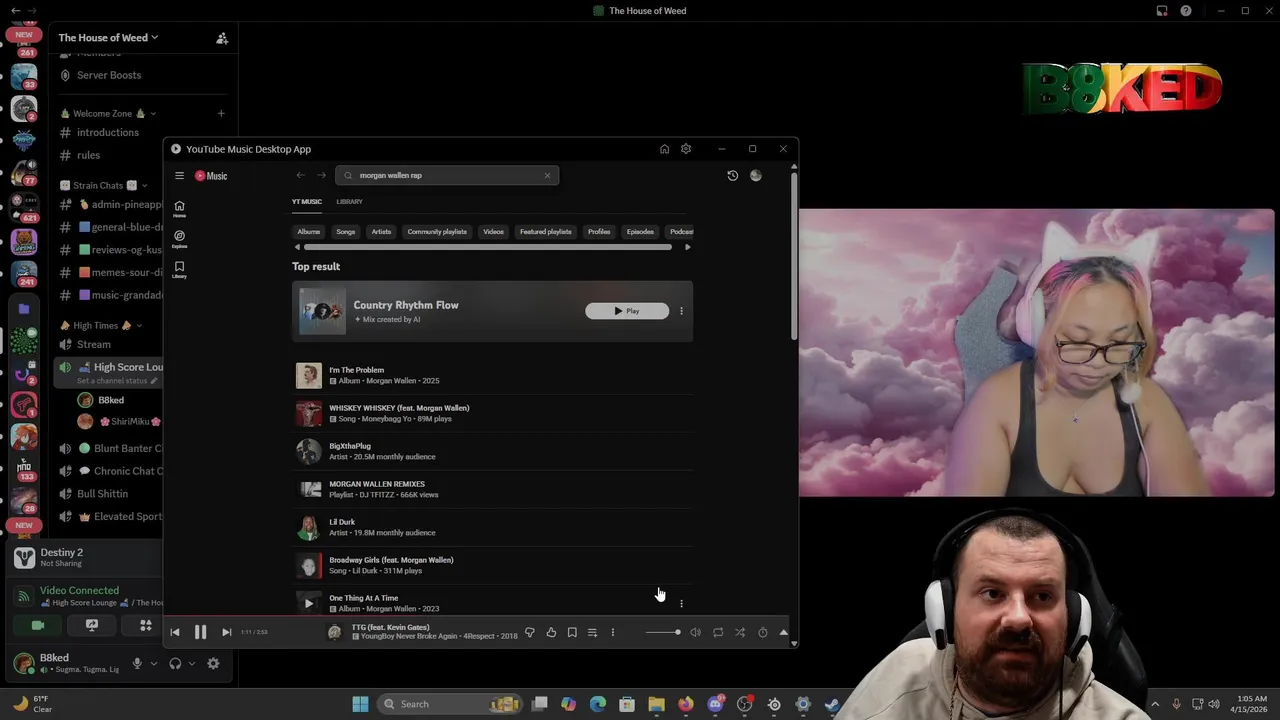Mute the YouTube Music volume
Image resolution: width=1280 pixels, height=720 pixels.
pyautogui.click(x=696, y=632)
